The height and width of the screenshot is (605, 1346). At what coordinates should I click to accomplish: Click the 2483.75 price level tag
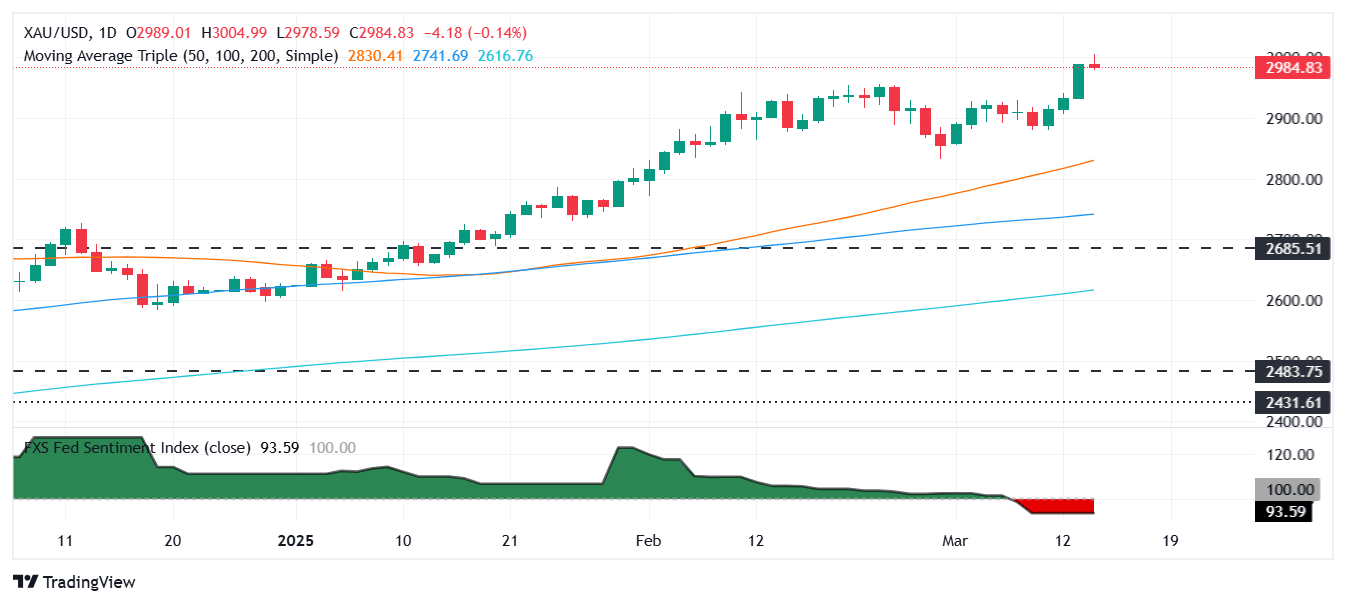pyautogui.click(x=1292, y=370)
